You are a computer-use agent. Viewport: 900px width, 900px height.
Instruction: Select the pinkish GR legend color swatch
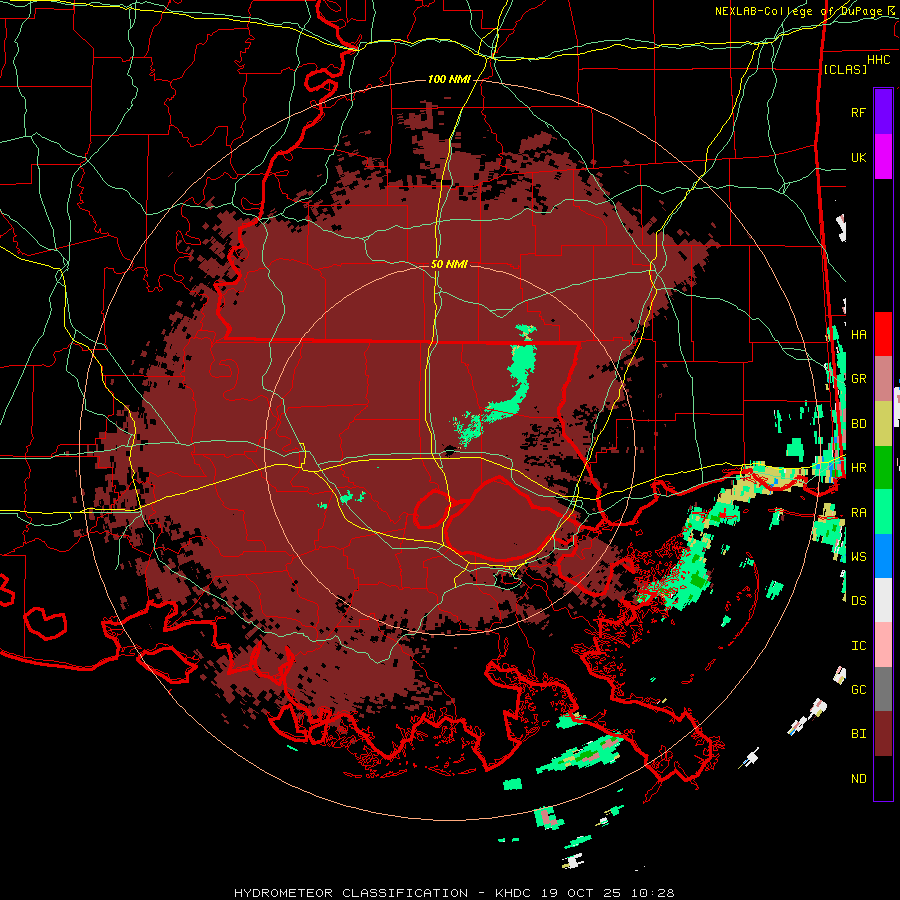point(883,379)
